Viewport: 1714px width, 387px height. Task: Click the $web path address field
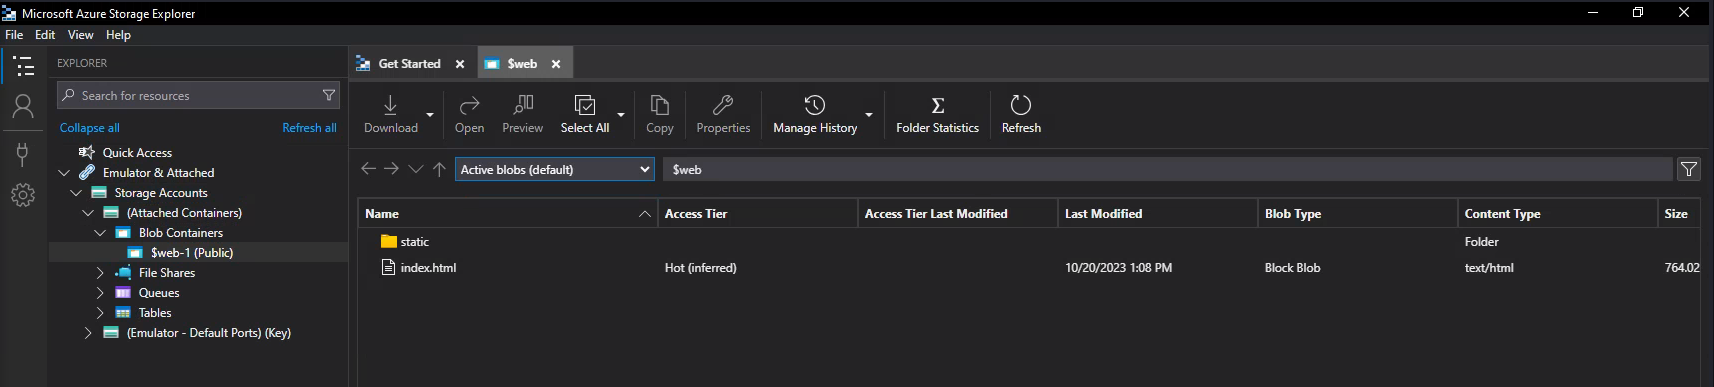[x=1167, y=169]
